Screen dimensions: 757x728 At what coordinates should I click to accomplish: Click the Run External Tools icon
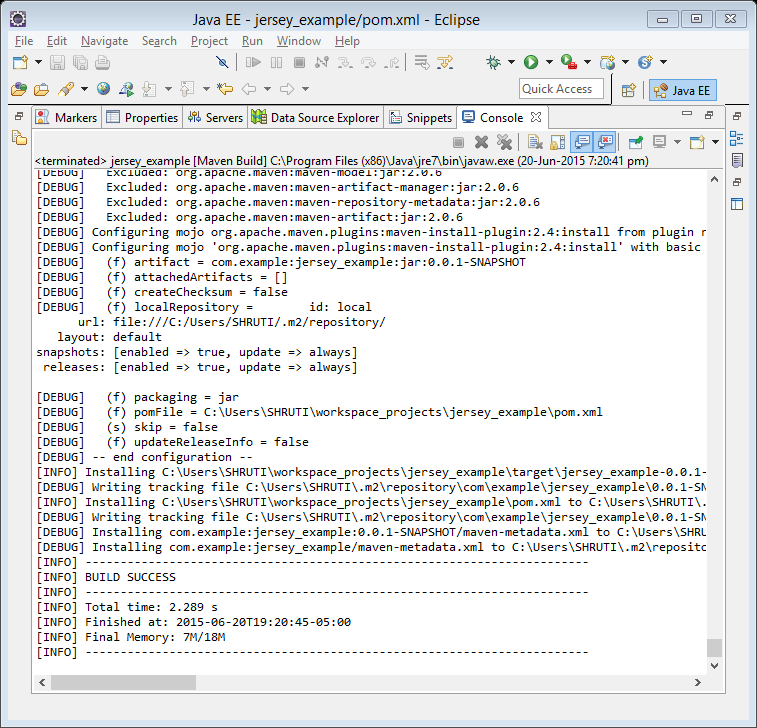pos(569,62)
